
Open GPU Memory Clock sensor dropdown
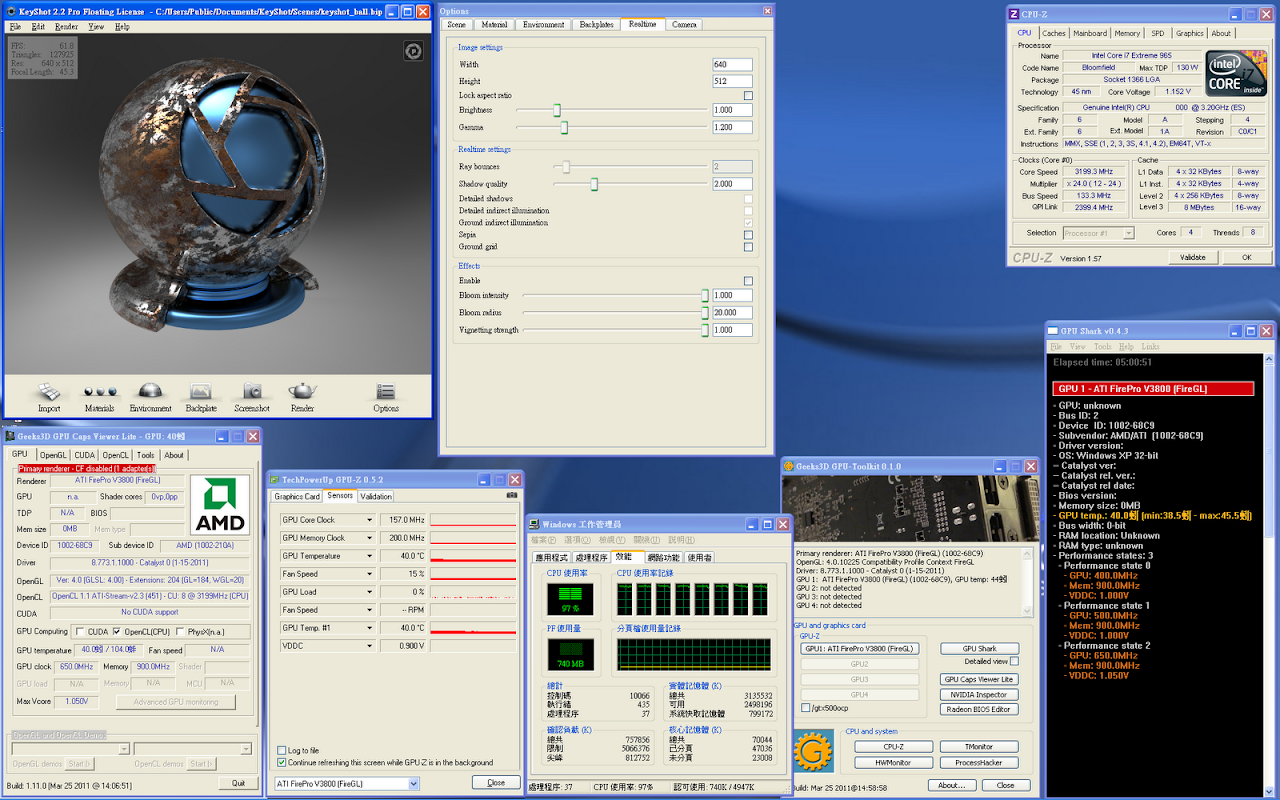[369, 538]
